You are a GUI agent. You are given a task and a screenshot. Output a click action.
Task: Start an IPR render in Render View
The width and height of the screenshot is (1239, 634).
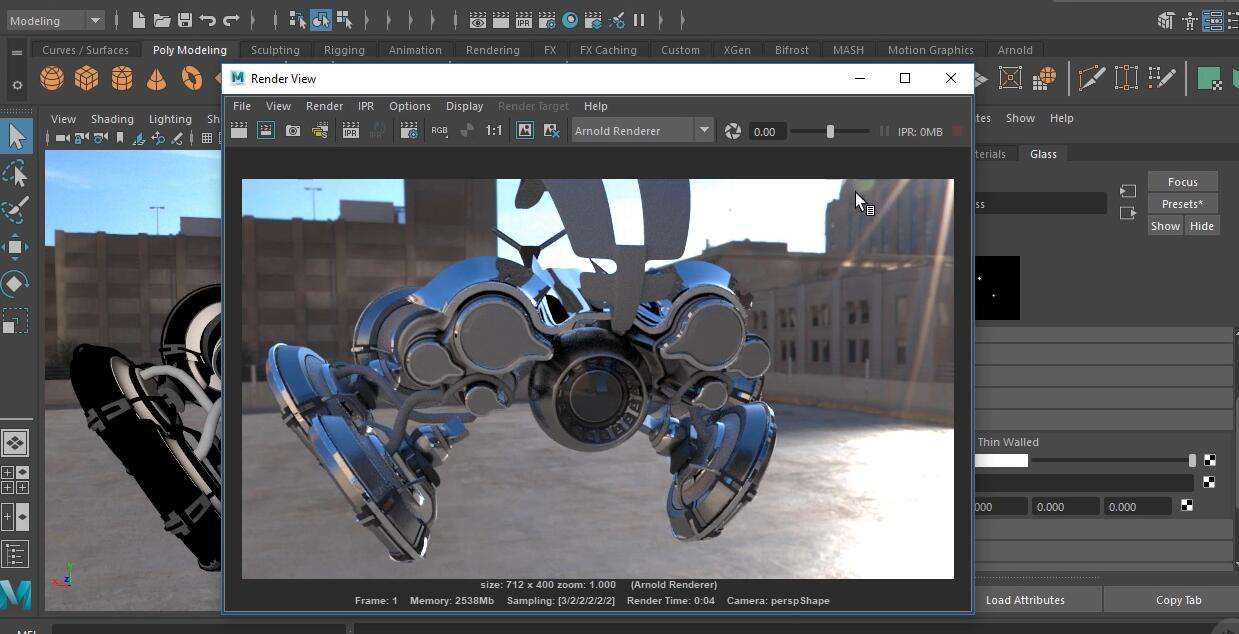pyautogui.click(x=350, y=131)
